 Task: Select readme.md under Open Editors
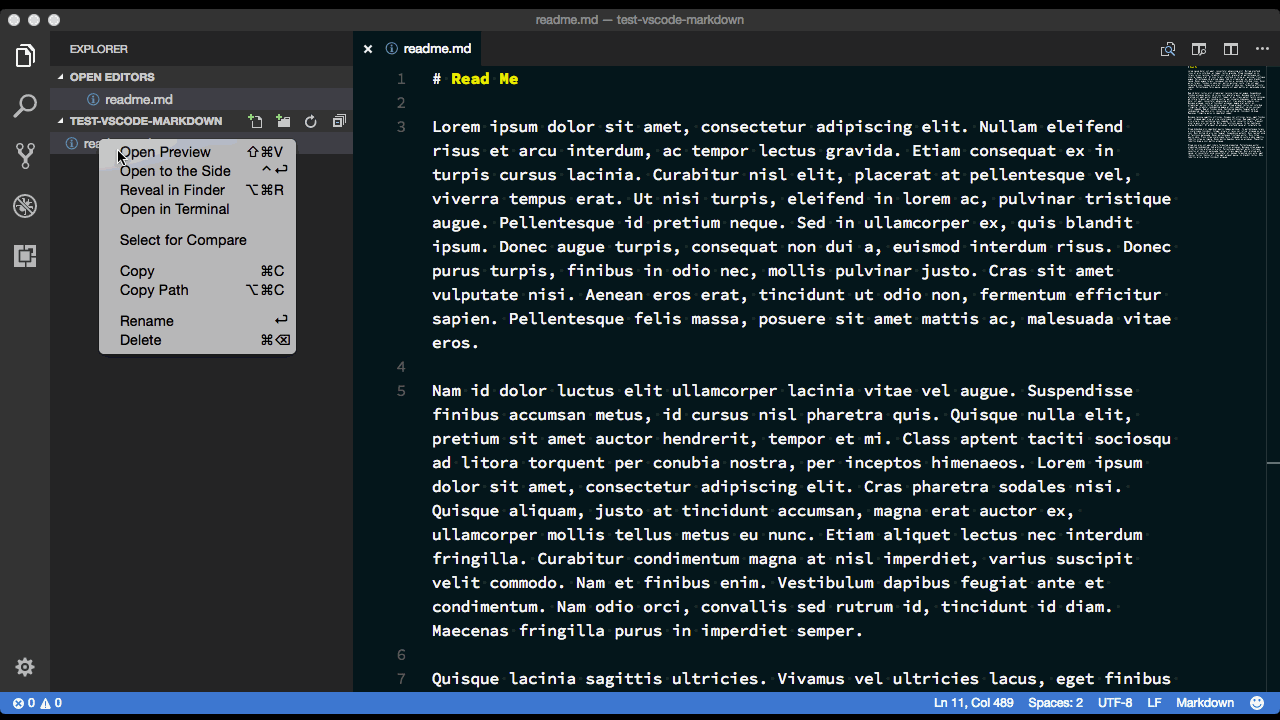pyautogui.click(x=201, y=99)
